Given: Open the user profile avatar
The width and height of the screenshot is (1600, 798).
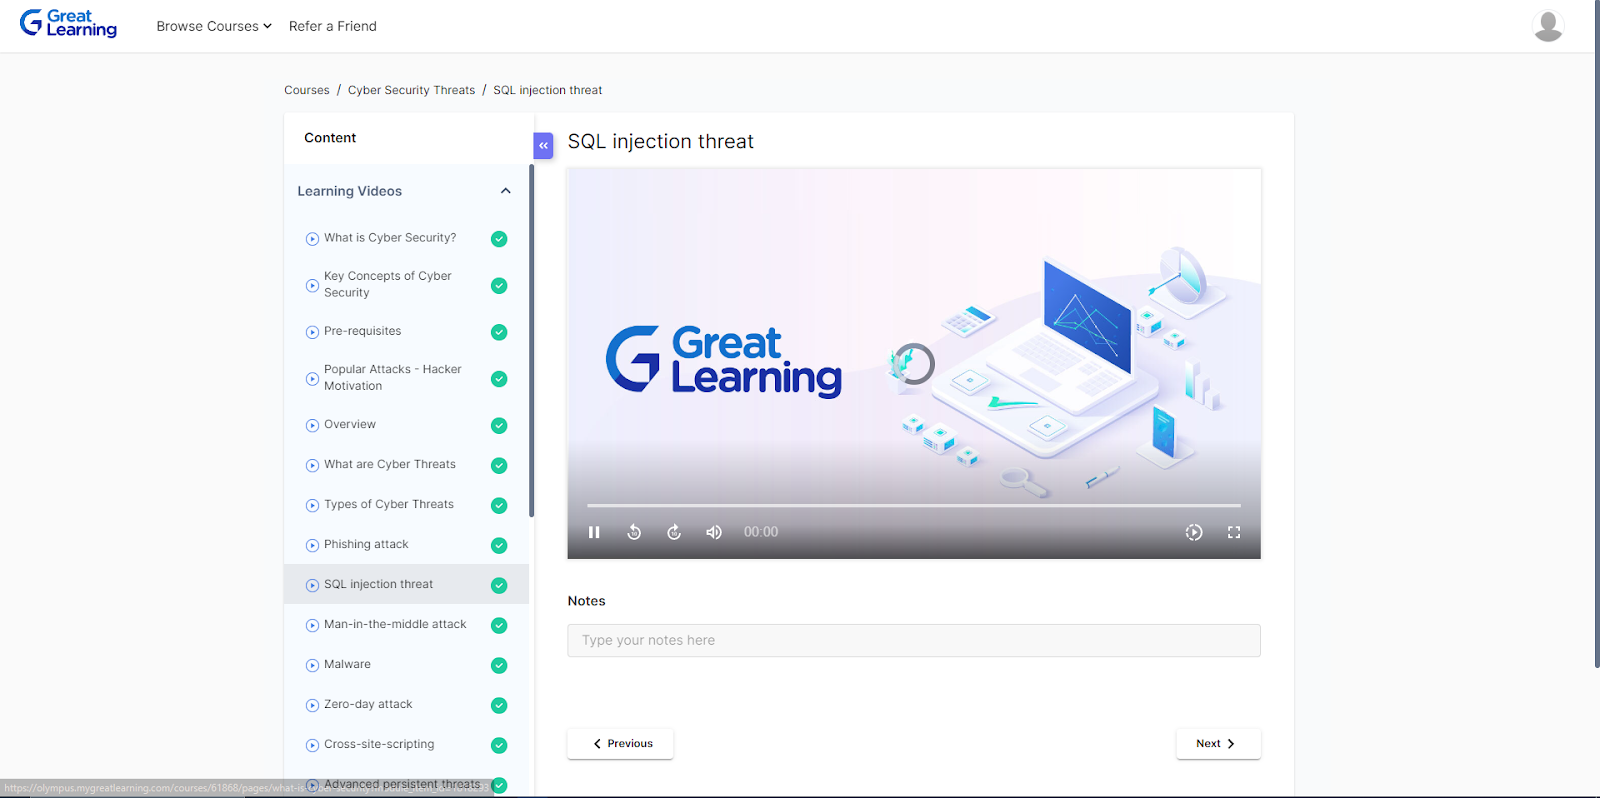Looking at the screenshot, I should pos(1548,26).
